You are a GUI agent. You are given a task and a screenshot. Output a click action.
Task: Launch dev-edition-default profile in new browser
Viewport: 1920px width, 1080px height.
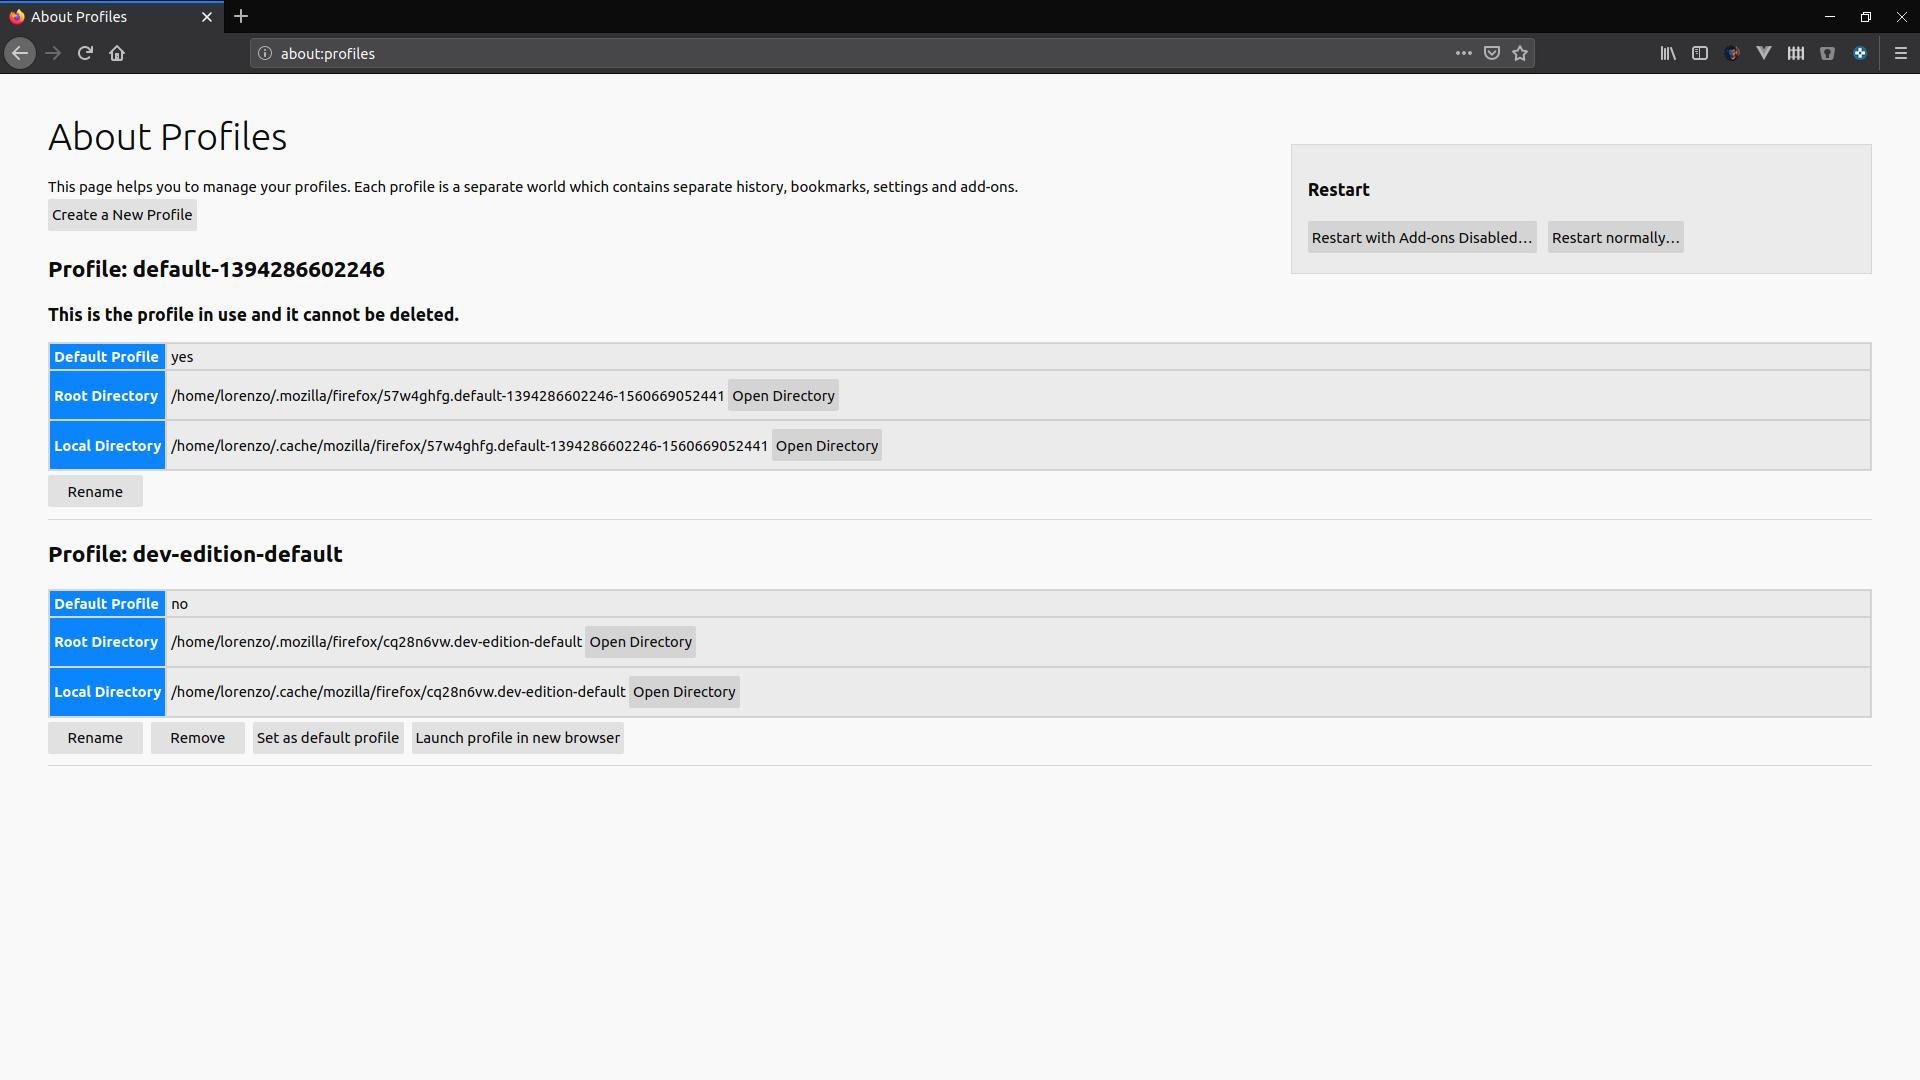pos(517,738)
